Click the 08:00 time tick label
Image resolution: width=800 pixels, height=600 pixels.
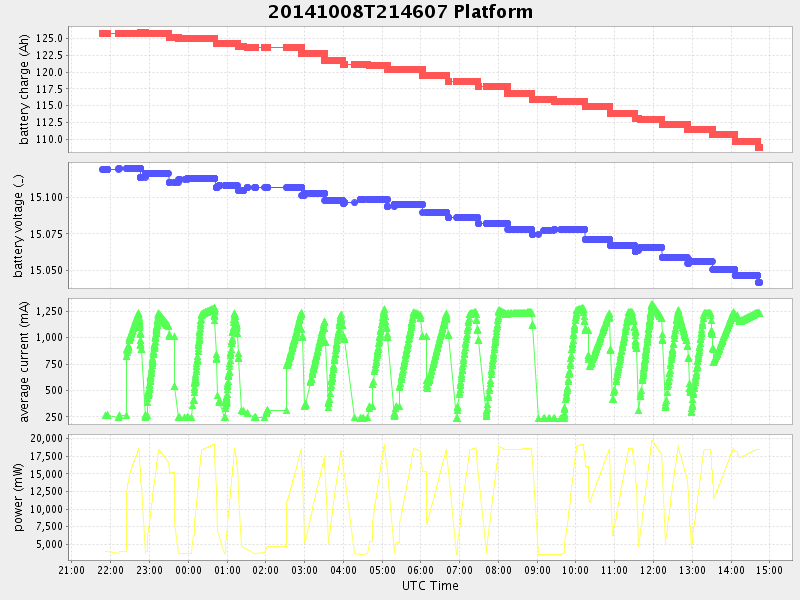click(x=498, y=570)
